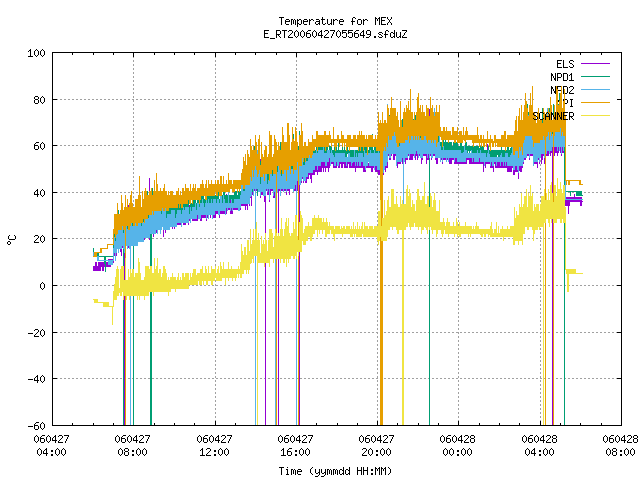The height and width of the screenshot is (480, 640).
Task: Click the green NPD1 legend line sample
Action: 595,76
